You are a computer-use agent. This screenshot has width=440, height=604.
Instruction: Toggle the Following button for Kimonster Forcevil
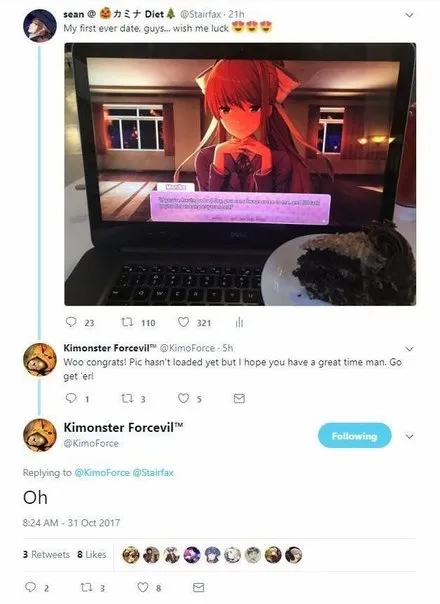354,436
